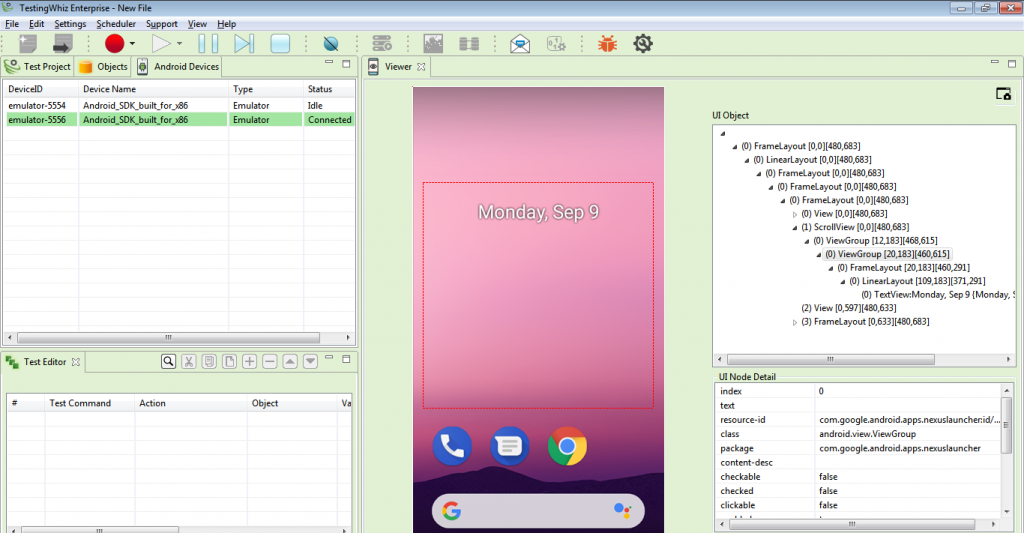
Task: Click the Test Editor cut scissors icon
Action: (189, 361)
